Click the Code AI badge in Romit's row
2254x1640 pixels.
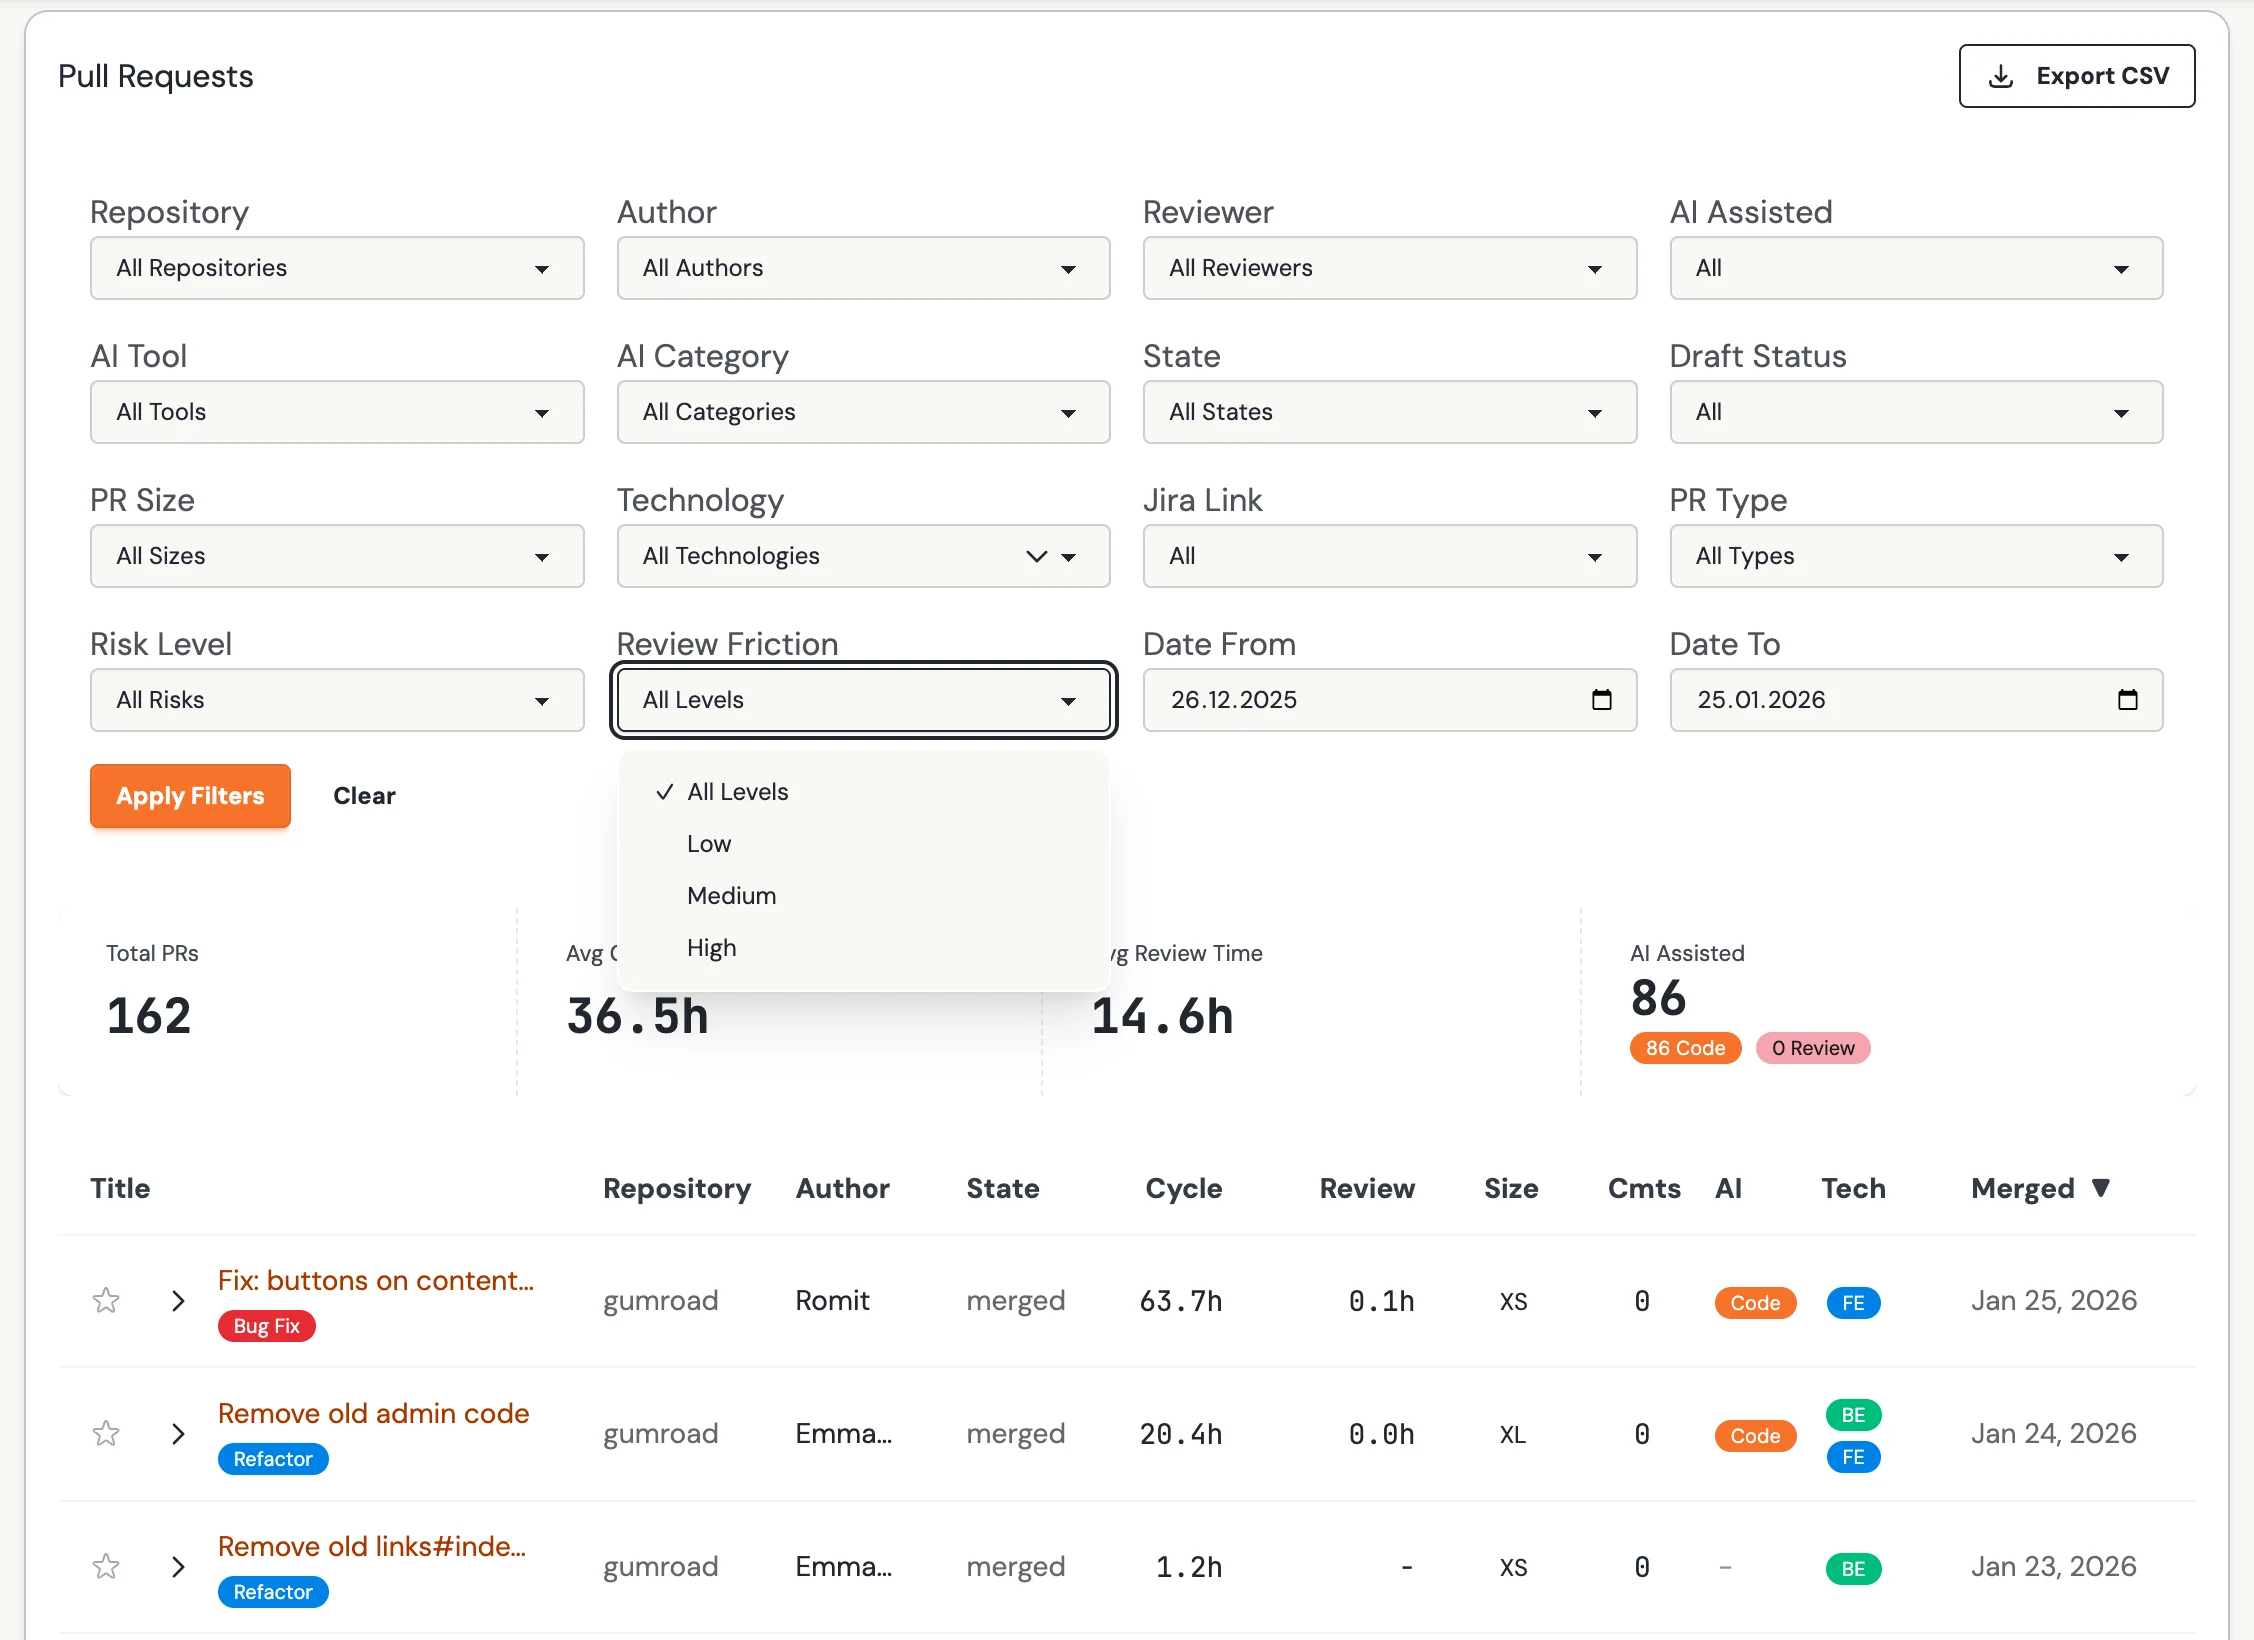(x=1755, y=1302)
